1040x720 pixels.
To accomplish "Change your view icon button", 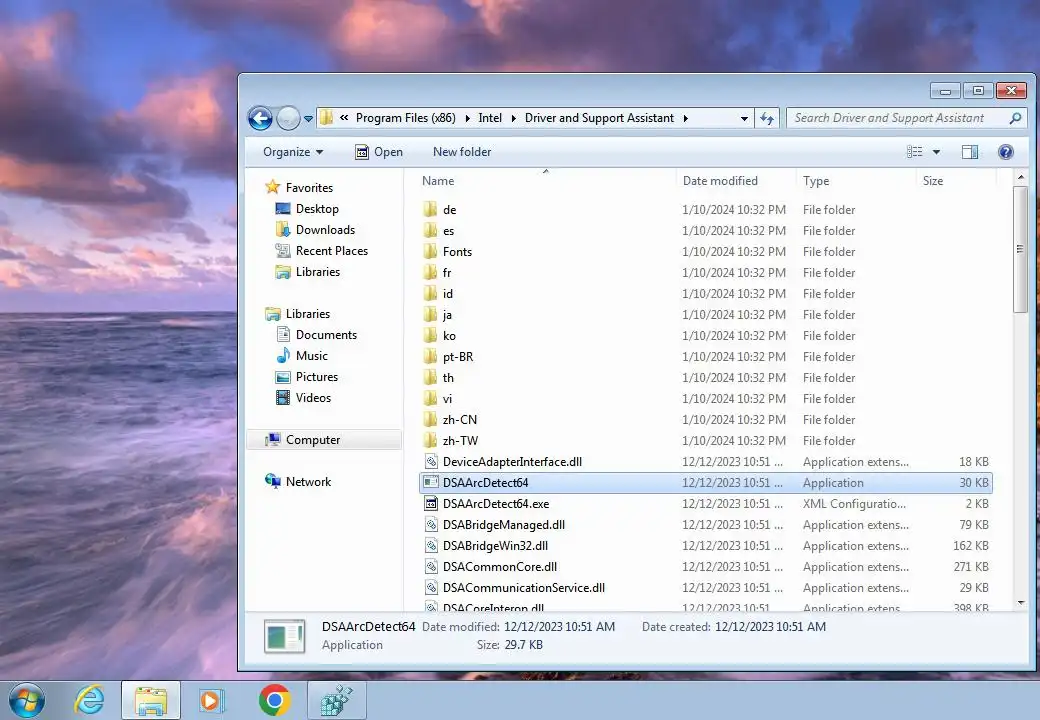I will click(x=915, y=152).
